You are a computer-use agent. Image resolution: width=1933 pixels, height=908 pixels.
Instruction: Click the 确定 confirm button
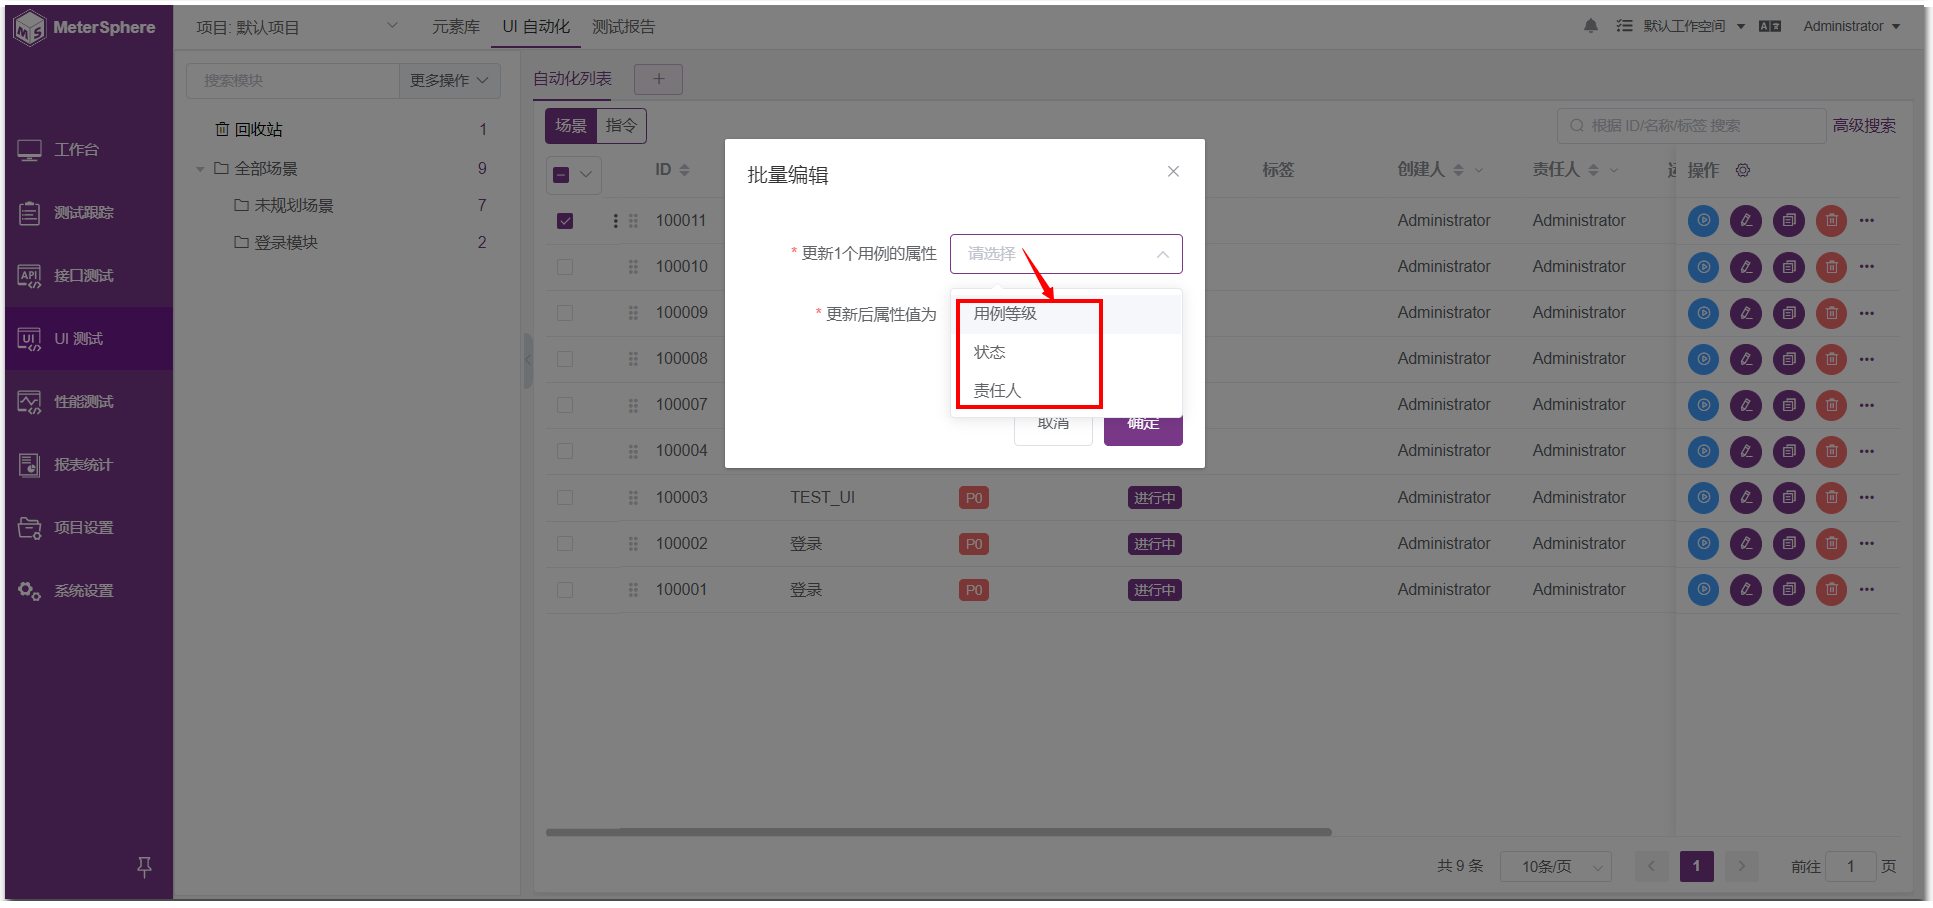[1143, 428]
